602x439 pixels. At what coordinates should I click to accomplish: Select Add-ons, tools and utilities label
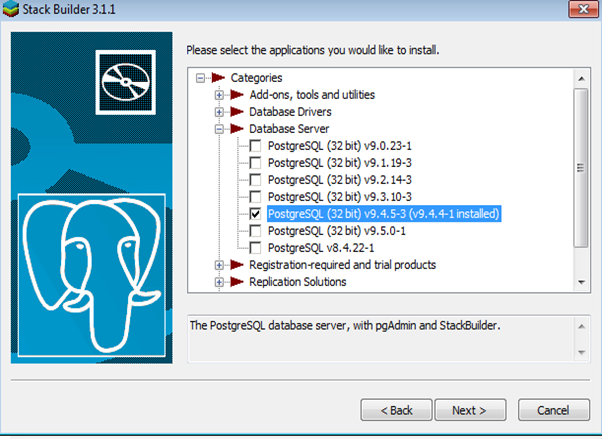(312, 95)
